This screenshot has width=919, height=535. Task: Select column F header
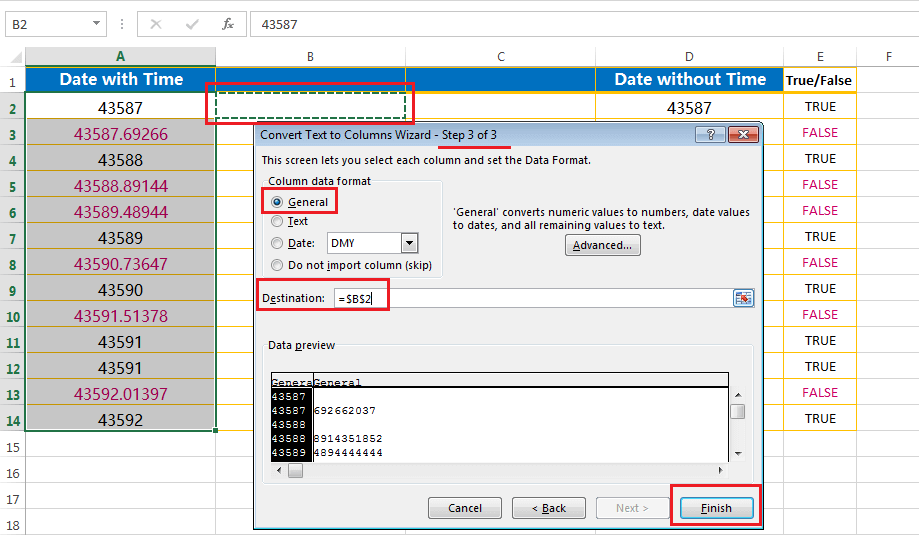(889, 57)
